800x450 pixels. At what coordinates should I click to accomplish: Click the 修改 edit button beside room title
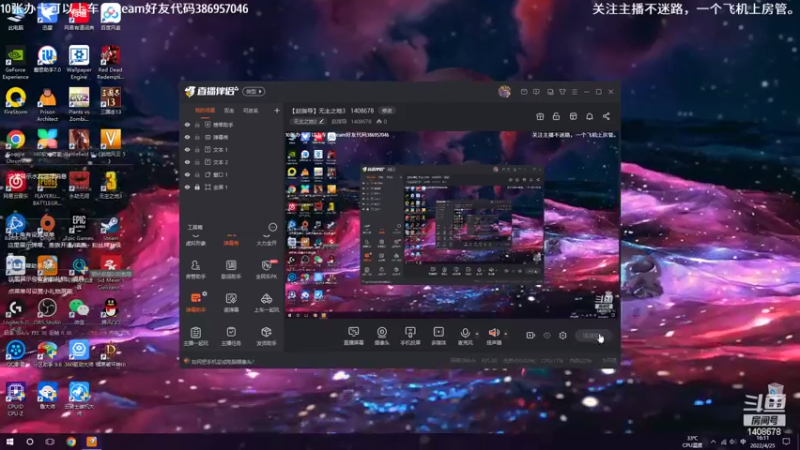387,111
